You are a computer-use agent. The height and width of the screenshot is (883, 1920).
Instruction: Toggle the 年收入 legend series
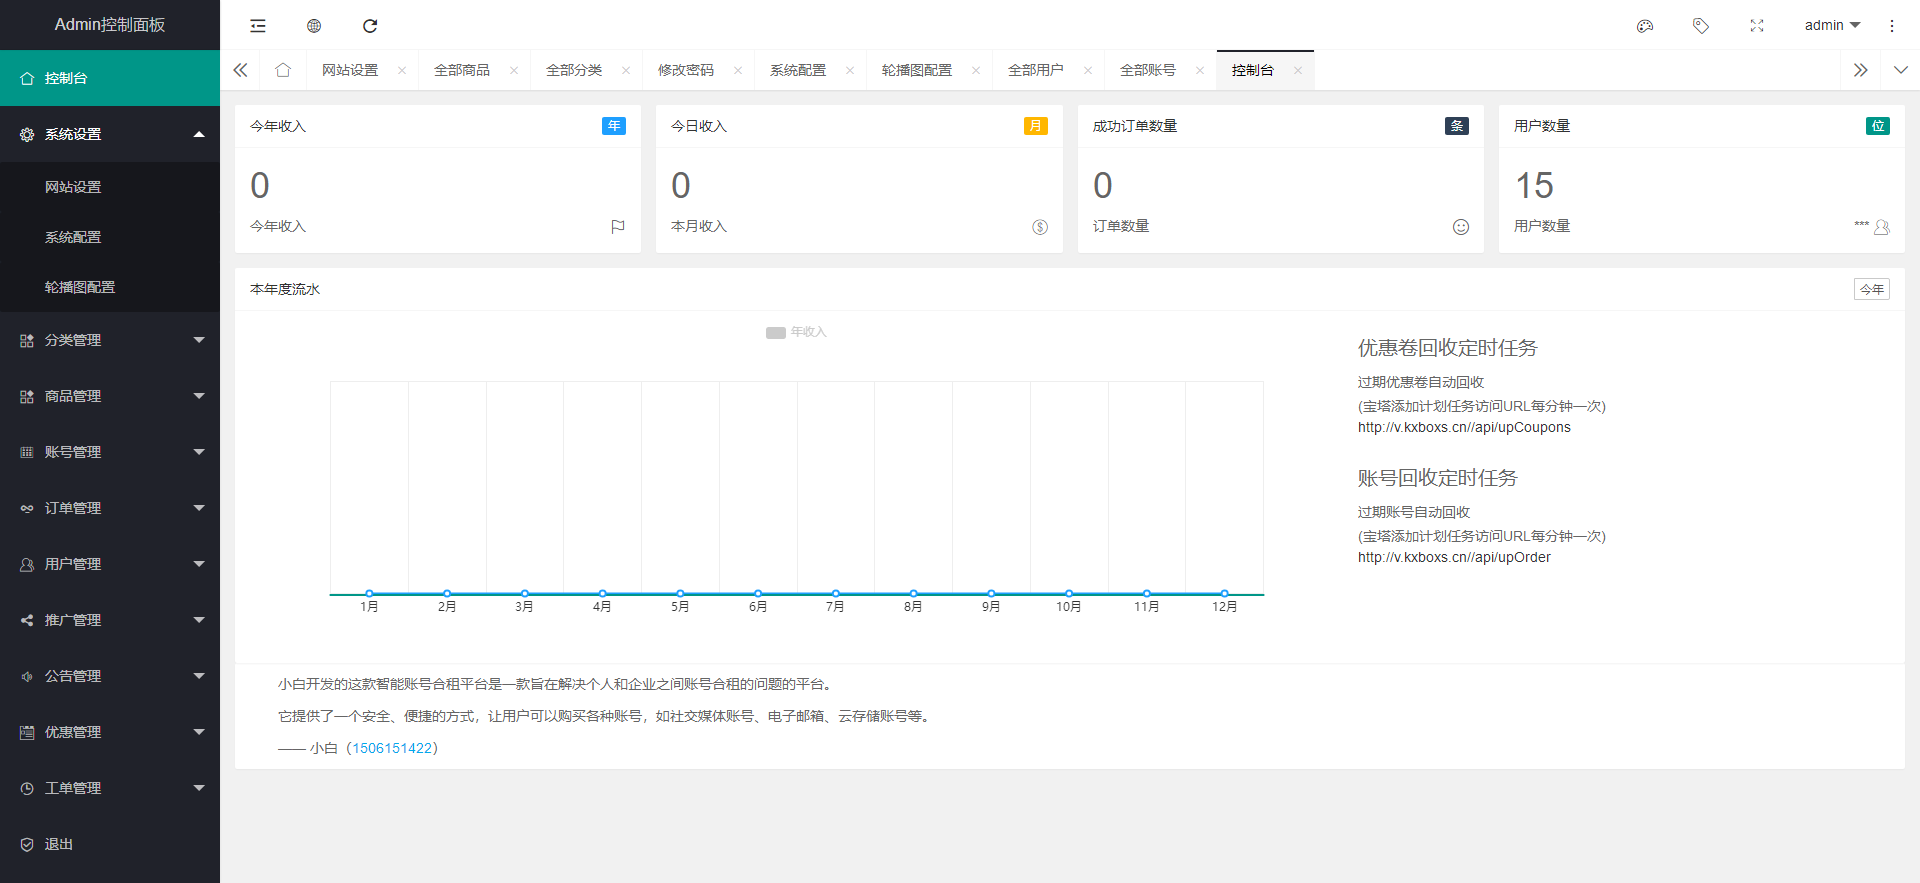(x=796, y=332)
